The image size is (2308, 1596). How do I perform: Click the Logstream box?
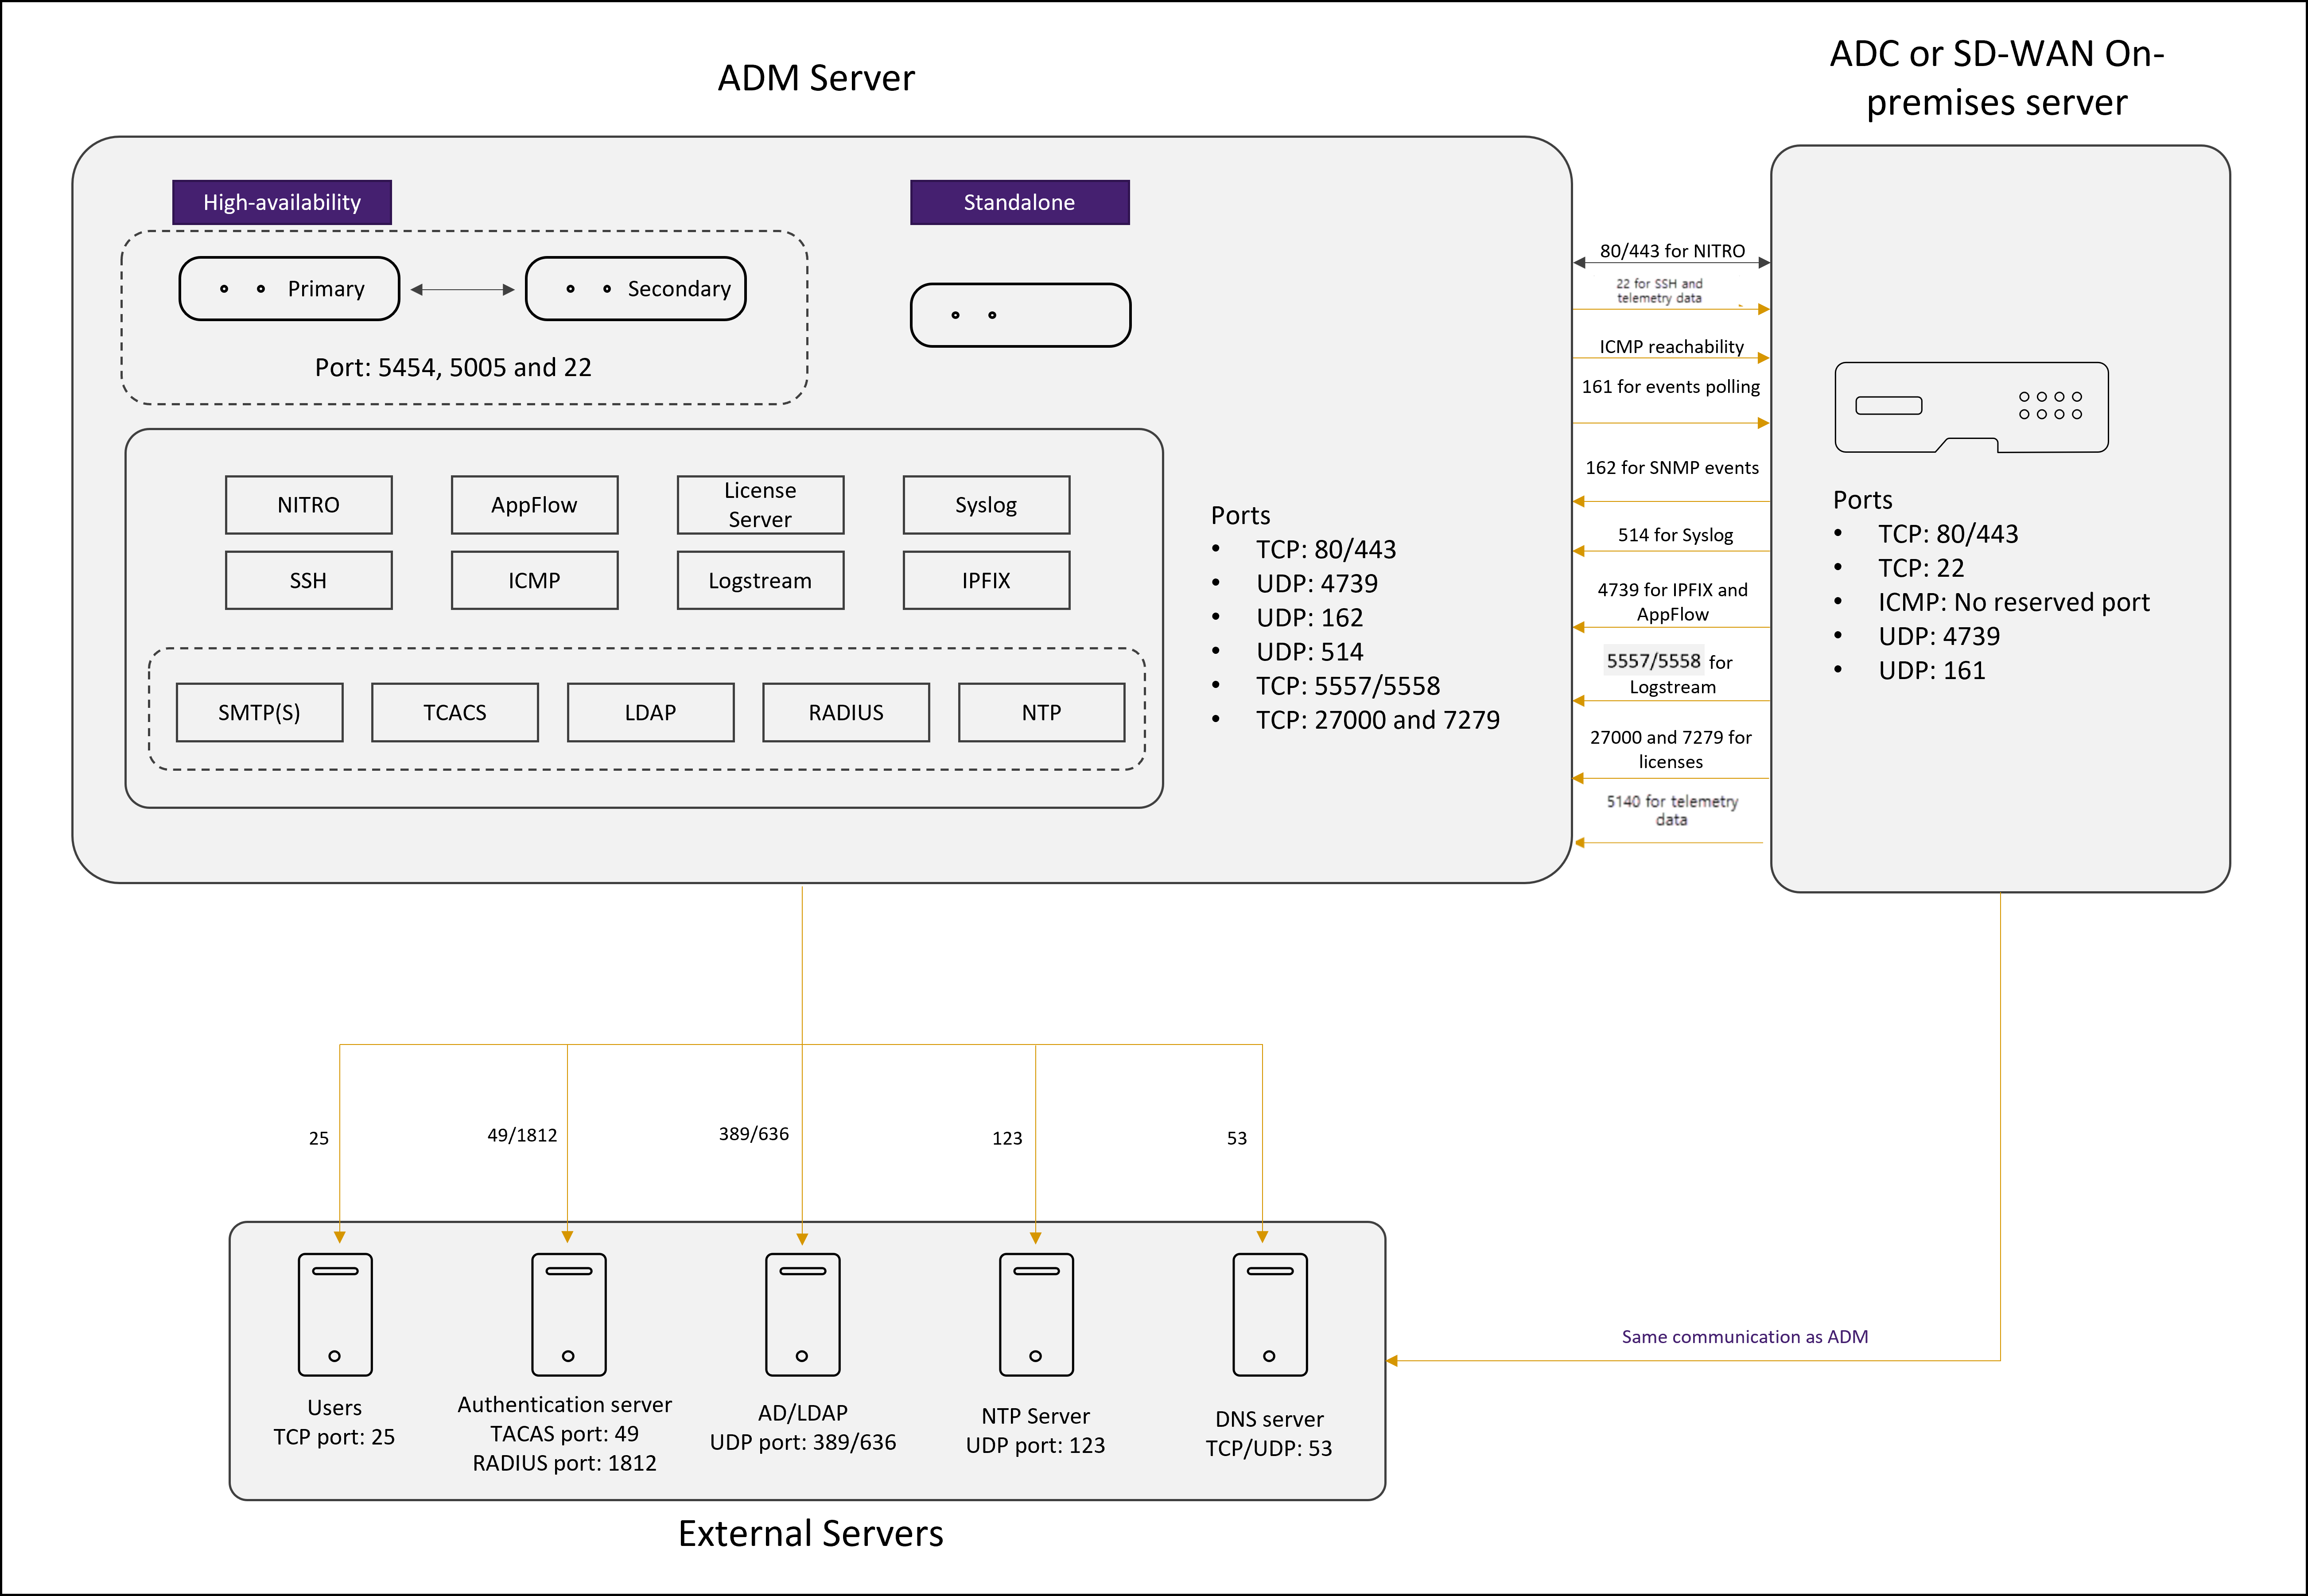pos(761,580)
